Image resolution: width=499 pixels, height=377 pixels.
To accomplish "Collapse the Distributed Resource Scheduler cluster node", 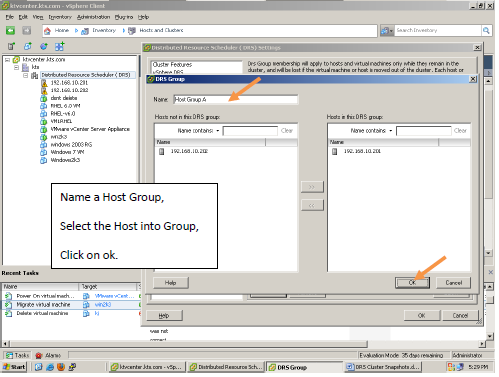I will [x=25, y=75].
